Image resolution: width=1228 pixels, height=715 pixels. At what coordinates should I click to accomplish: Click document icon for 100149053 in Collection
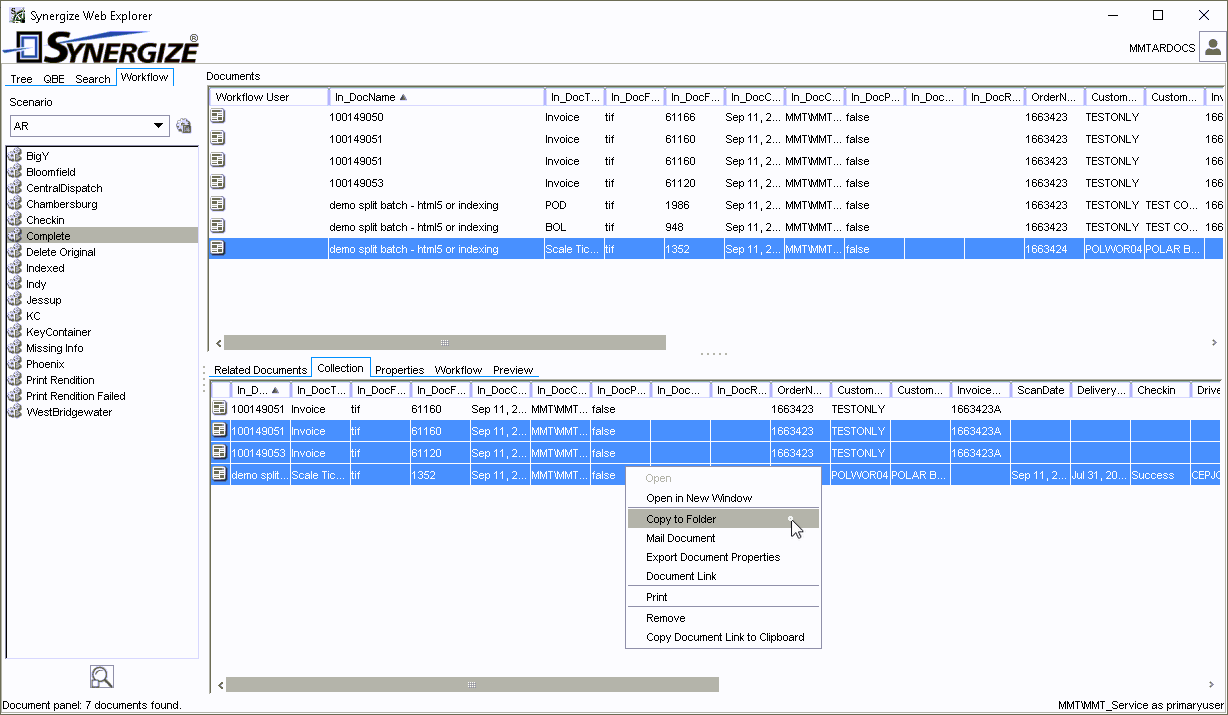point(219,452)
